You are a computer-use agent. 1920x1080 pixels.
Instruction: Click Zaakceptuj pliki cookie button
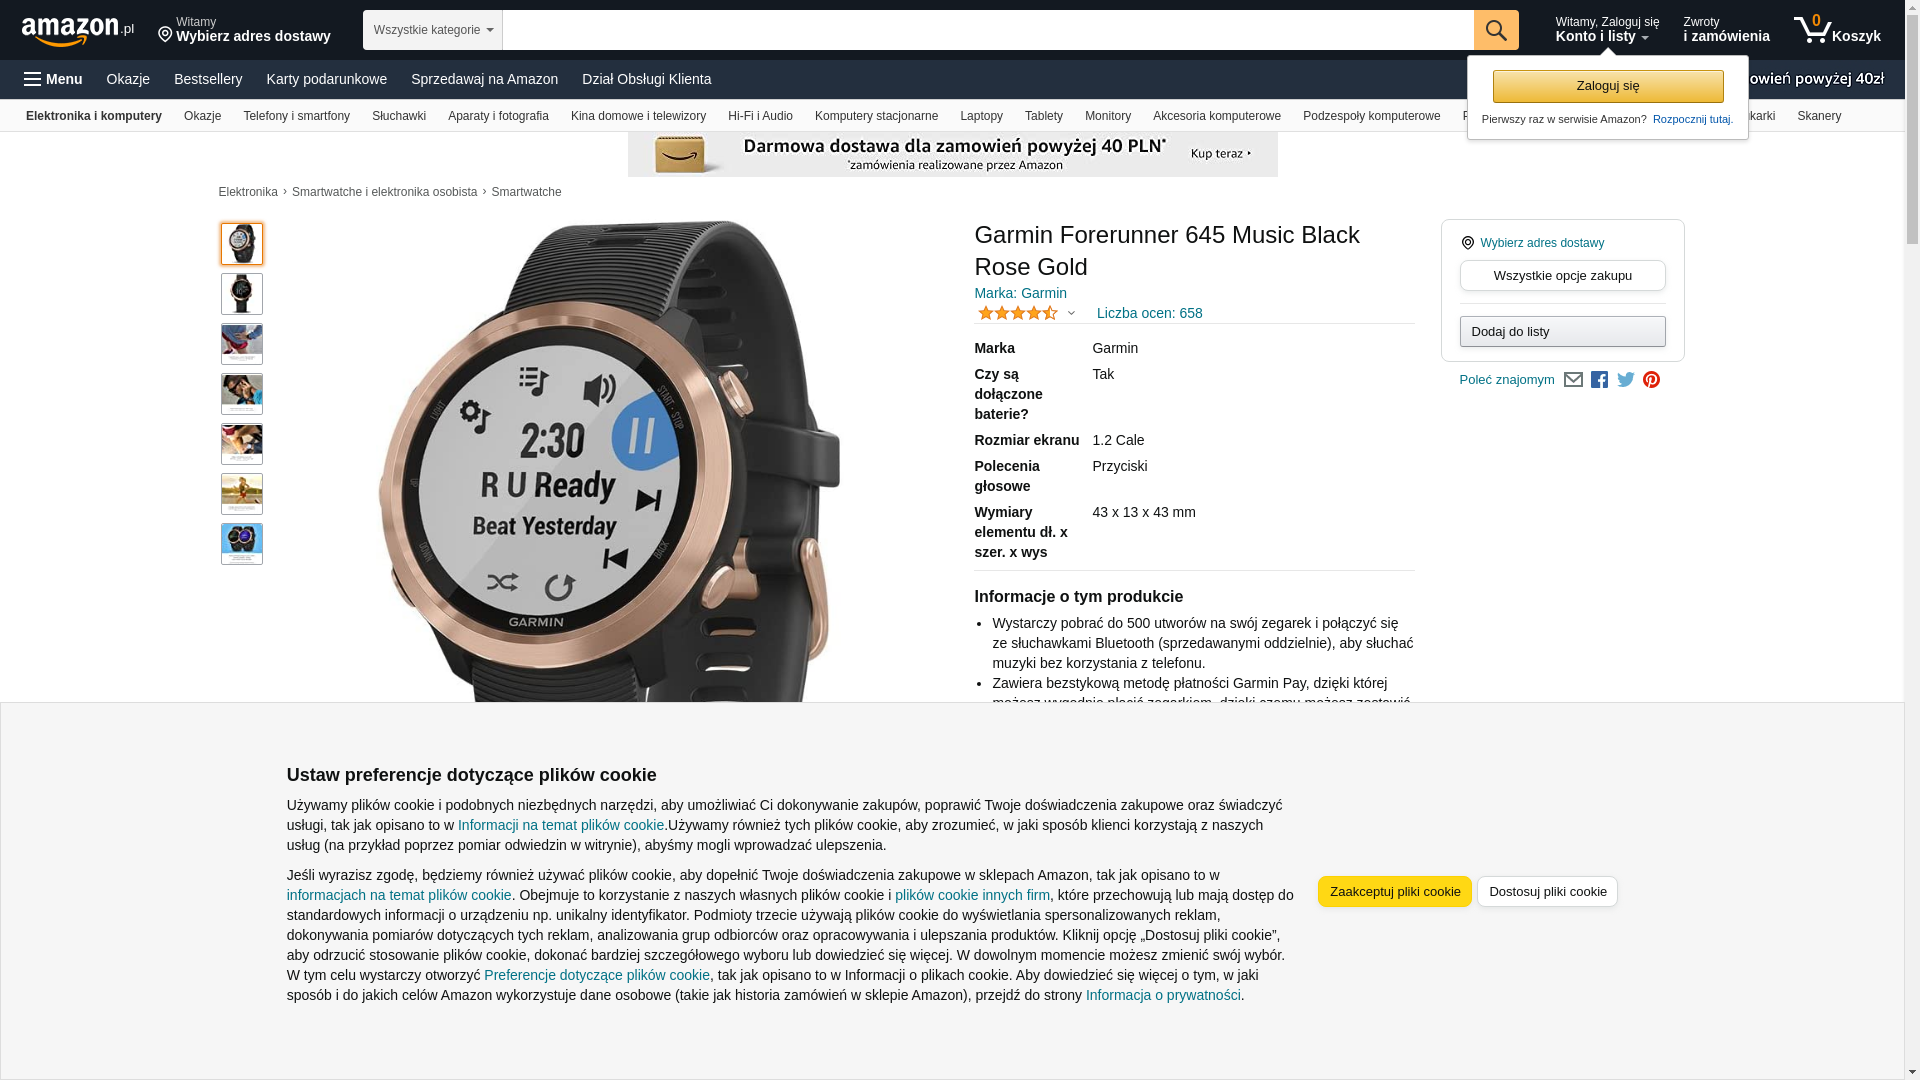(1394, 892)
